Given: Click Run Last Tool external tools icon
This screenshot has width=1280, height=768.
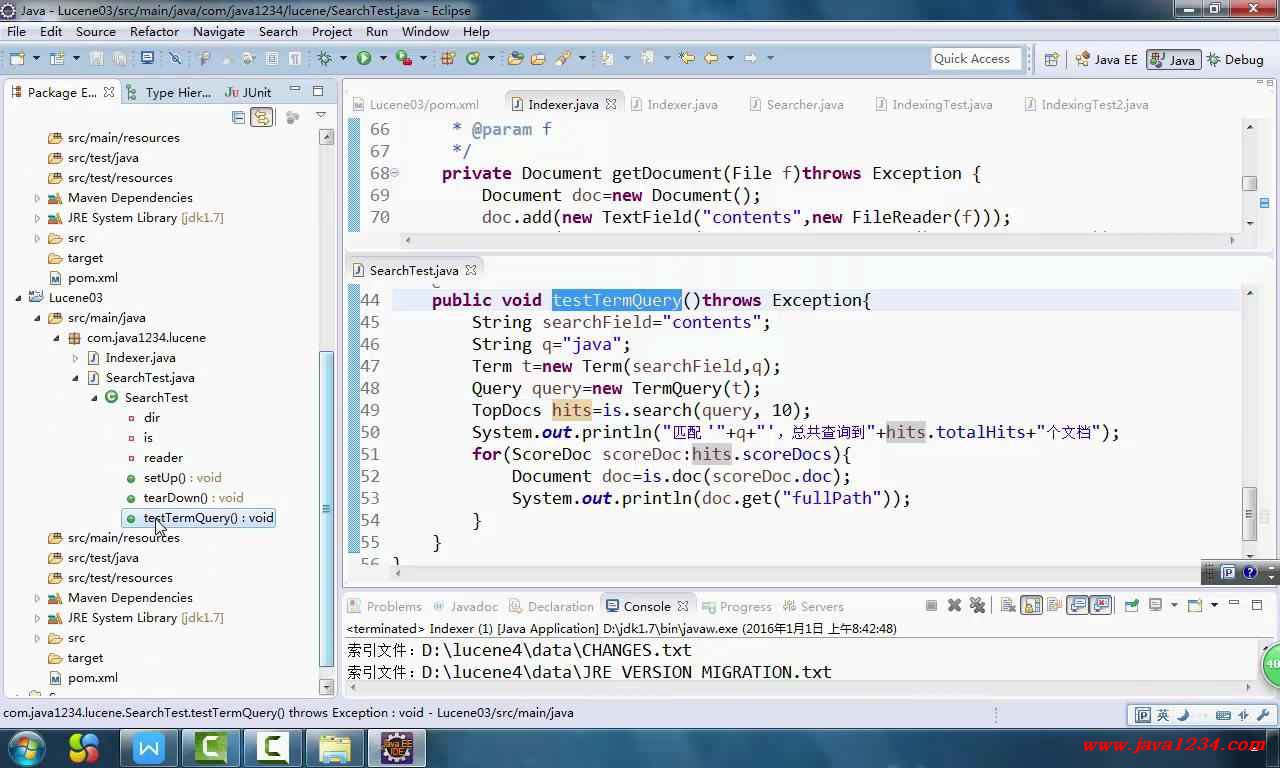Looking at the screenshot, I should click(403, 58).
